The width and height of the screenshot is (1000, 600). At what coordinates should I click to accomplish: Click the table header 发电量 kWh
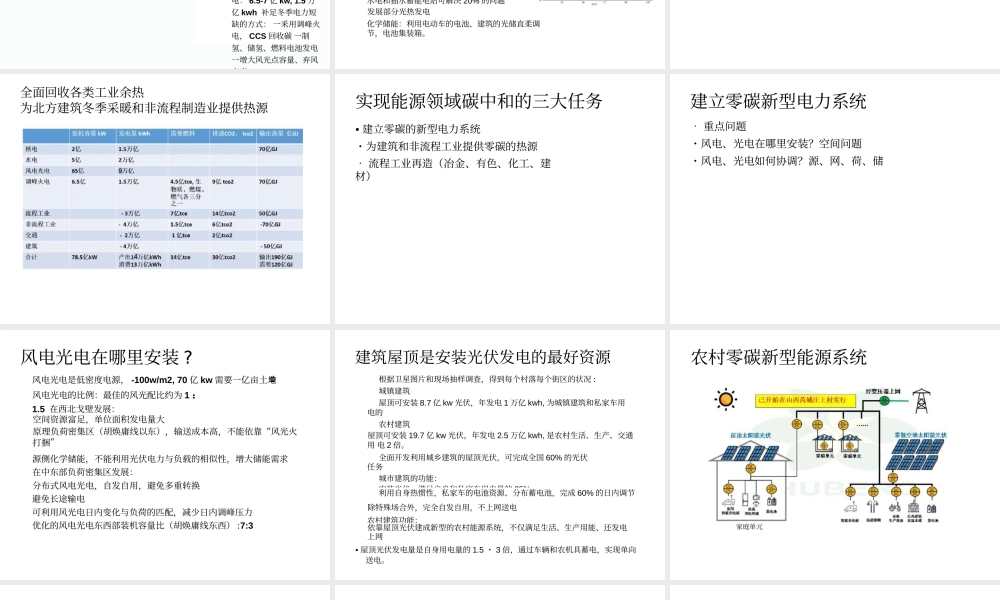[x=135, y=134]
